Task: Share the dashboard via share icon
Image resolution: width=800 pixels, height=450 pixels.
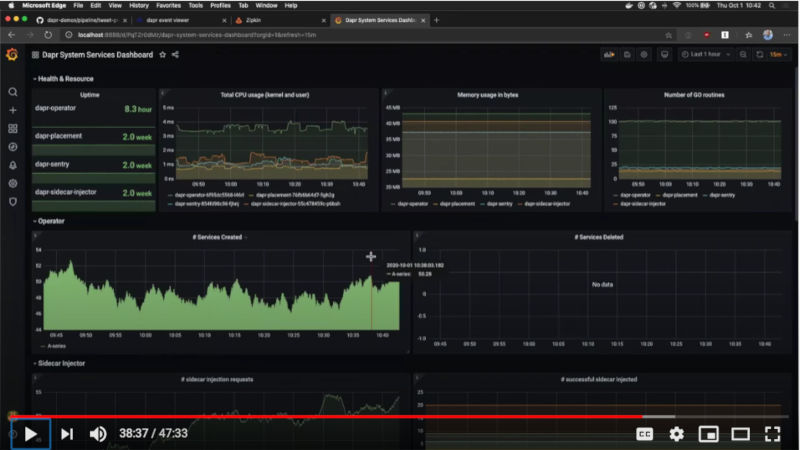Action: (x=175, y=55)
